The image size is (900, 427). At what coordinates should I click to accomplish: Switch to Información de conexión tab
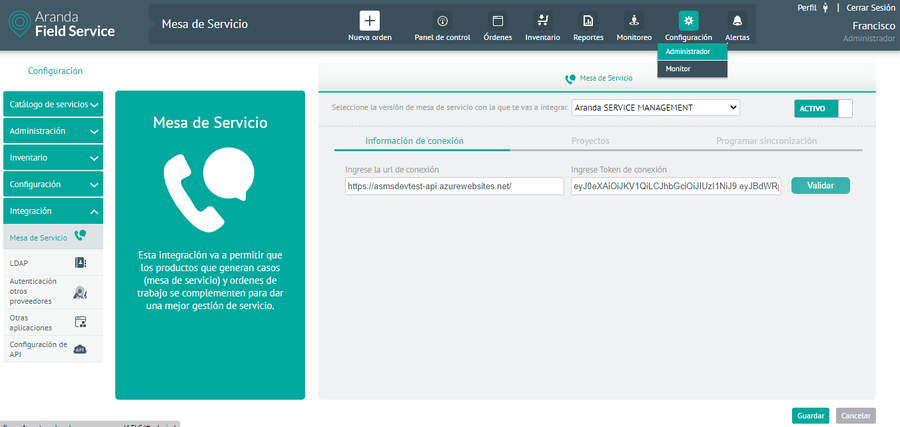click(414, 141)
